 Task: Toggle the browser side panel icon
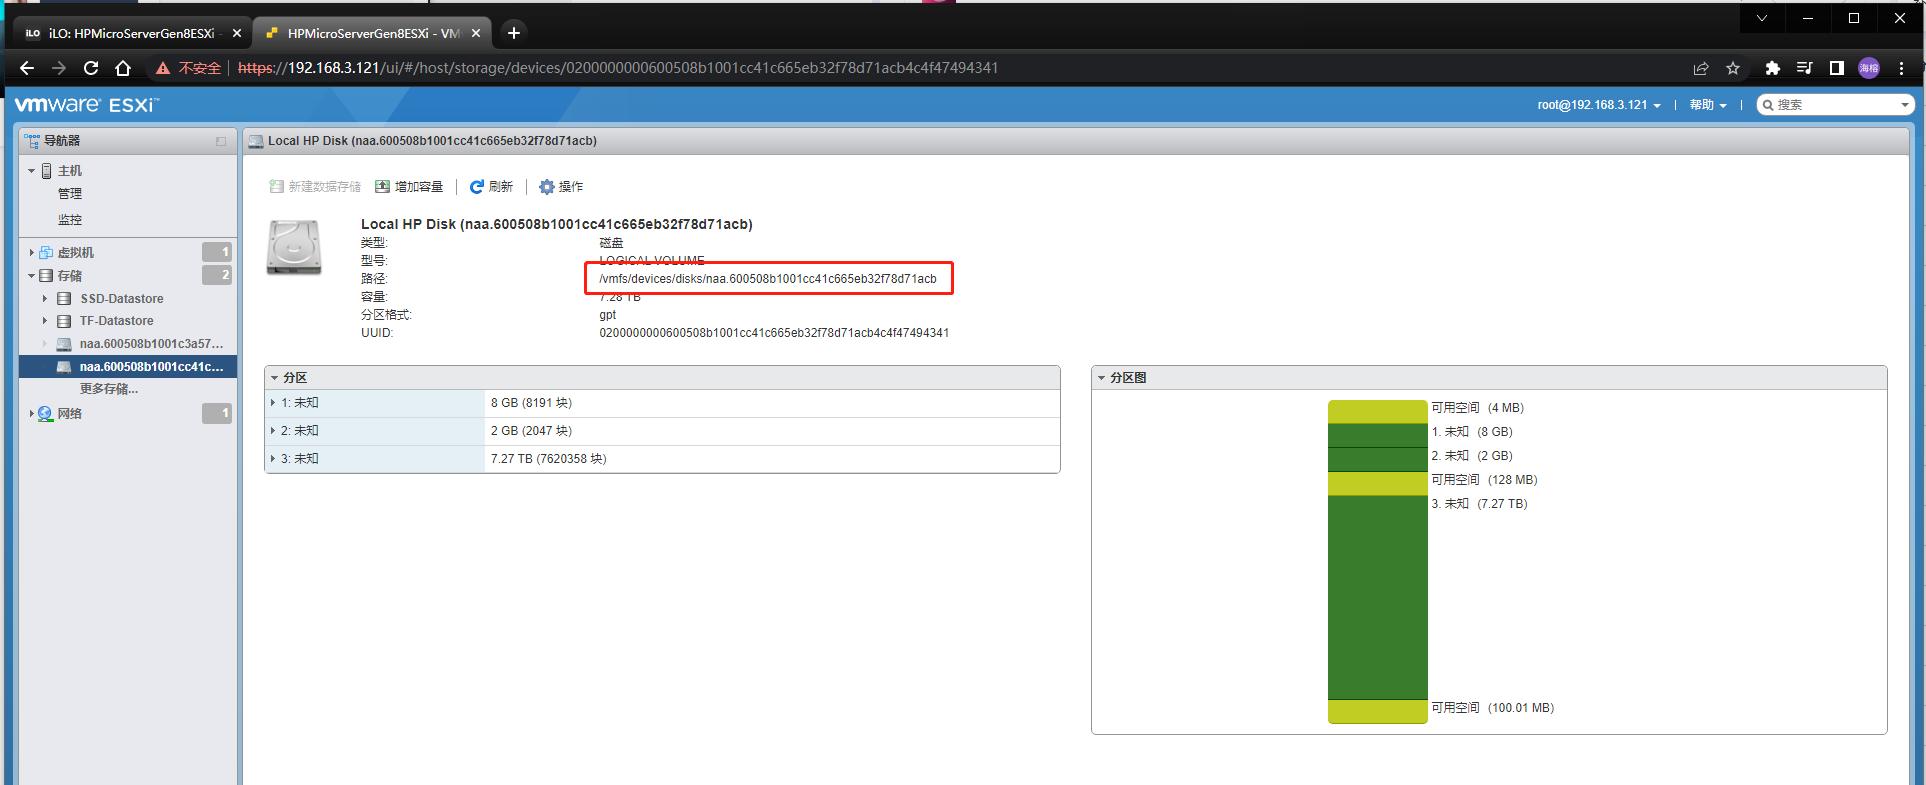[1836, 68]
